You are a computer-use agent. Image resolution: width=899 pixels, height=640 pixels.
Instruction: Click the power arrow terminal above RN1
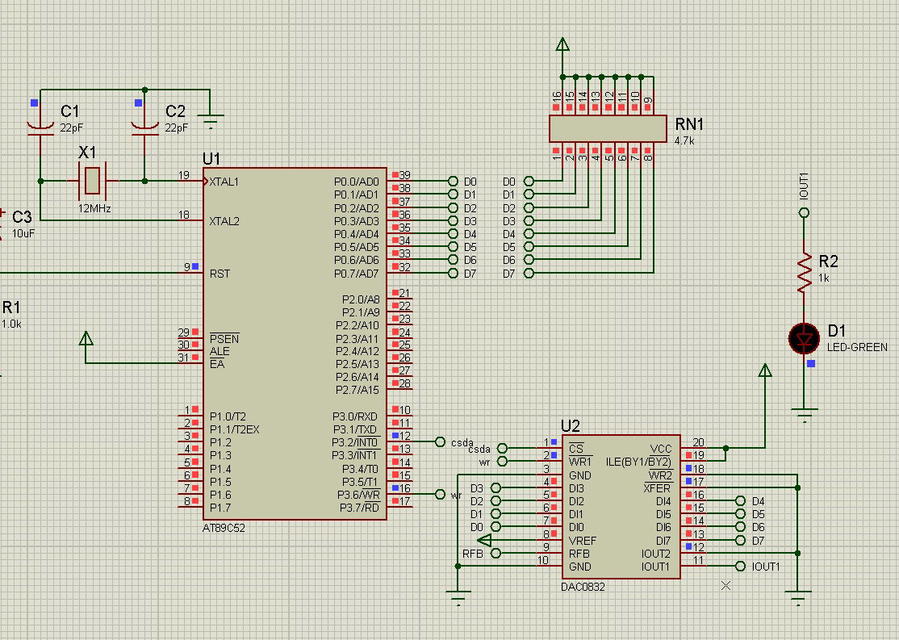(x=562, y=45)
